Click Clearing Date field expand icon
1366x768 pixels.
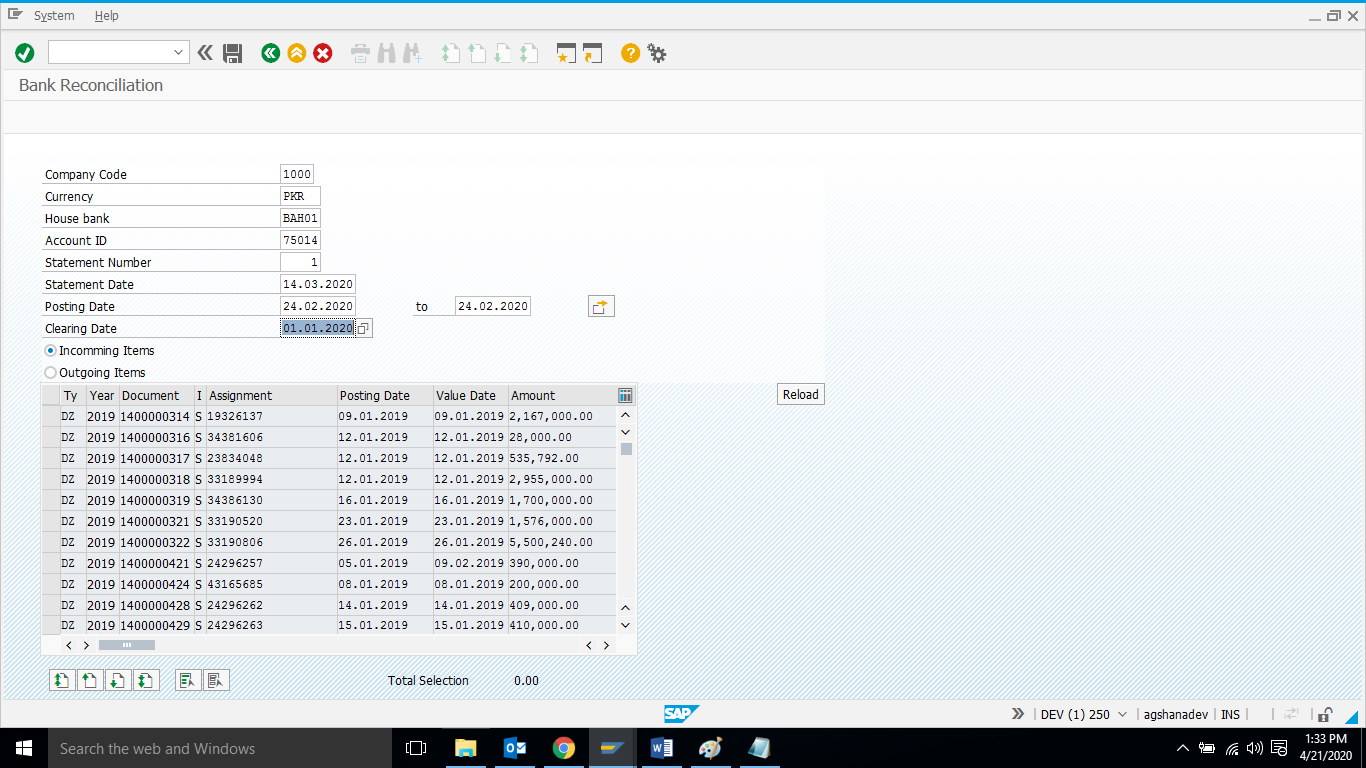[x=364, y=328]
